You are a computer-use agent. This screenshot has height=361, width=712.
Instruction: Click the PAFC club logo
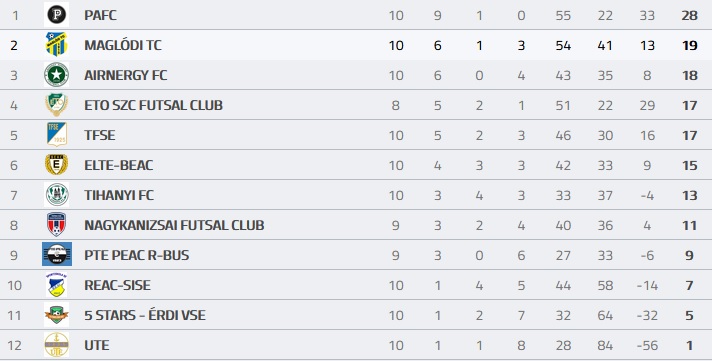(57, 15)
